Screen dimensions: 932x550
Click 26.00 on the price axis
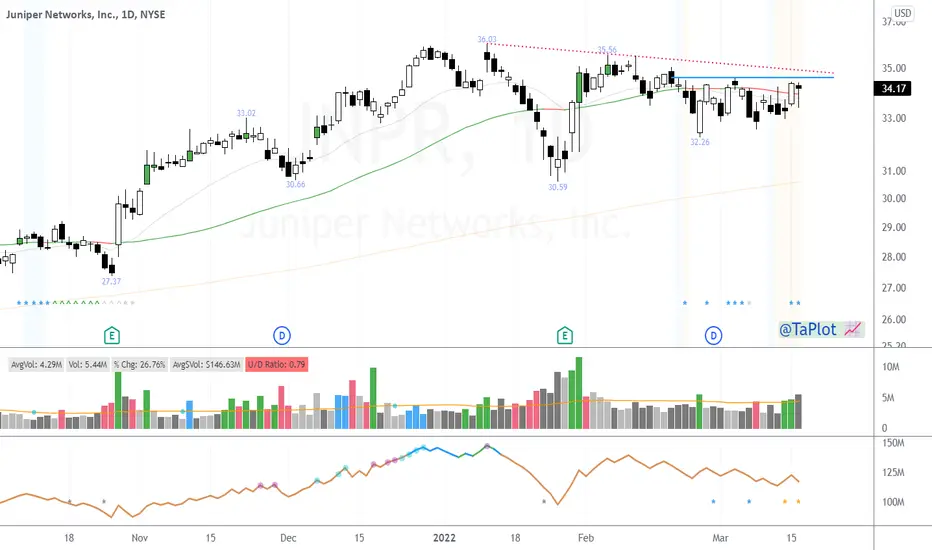point(894,319)
